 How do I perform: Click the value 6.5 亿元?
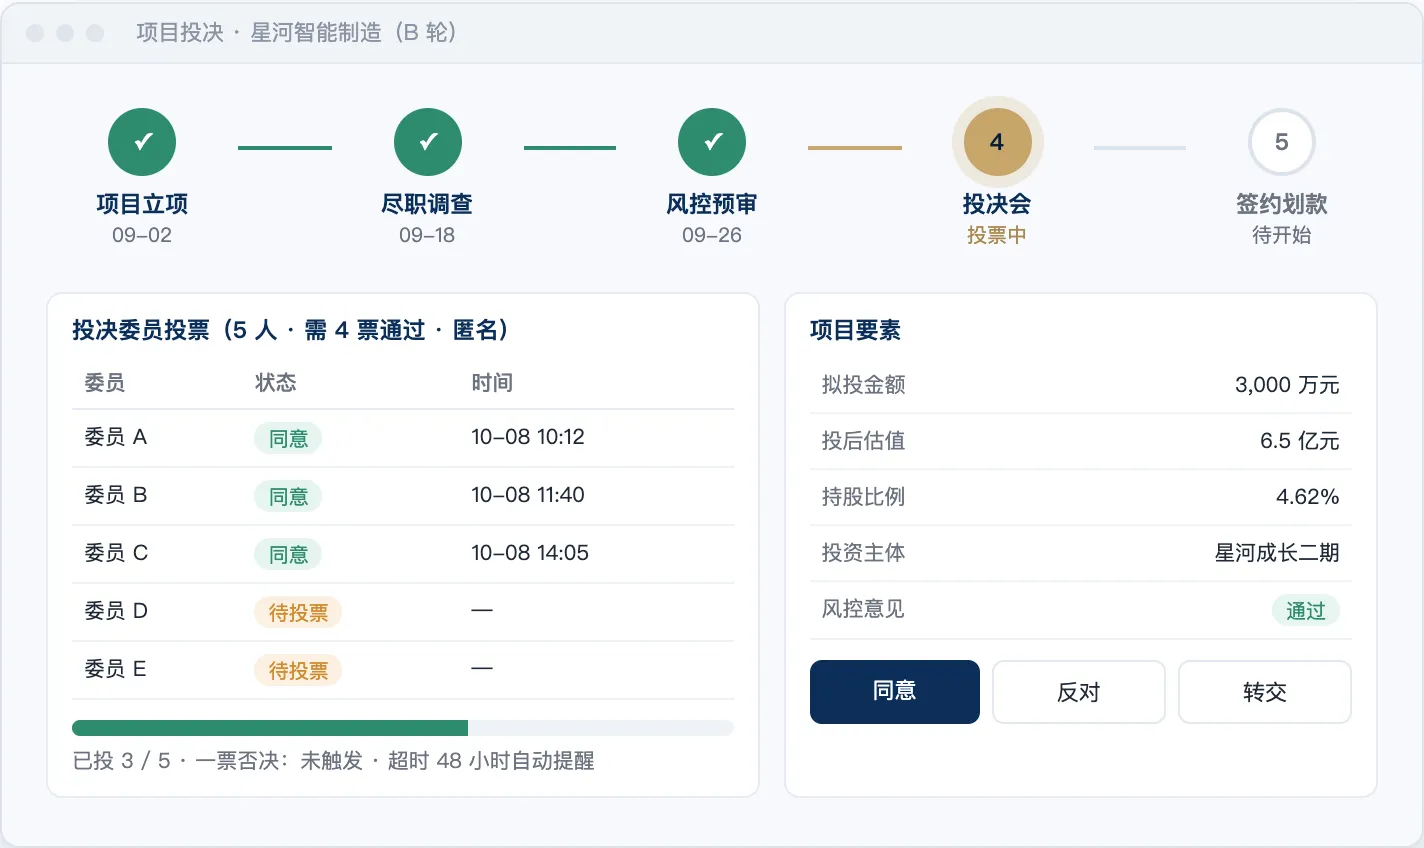pyautogui.click(x=1299, y=441)
